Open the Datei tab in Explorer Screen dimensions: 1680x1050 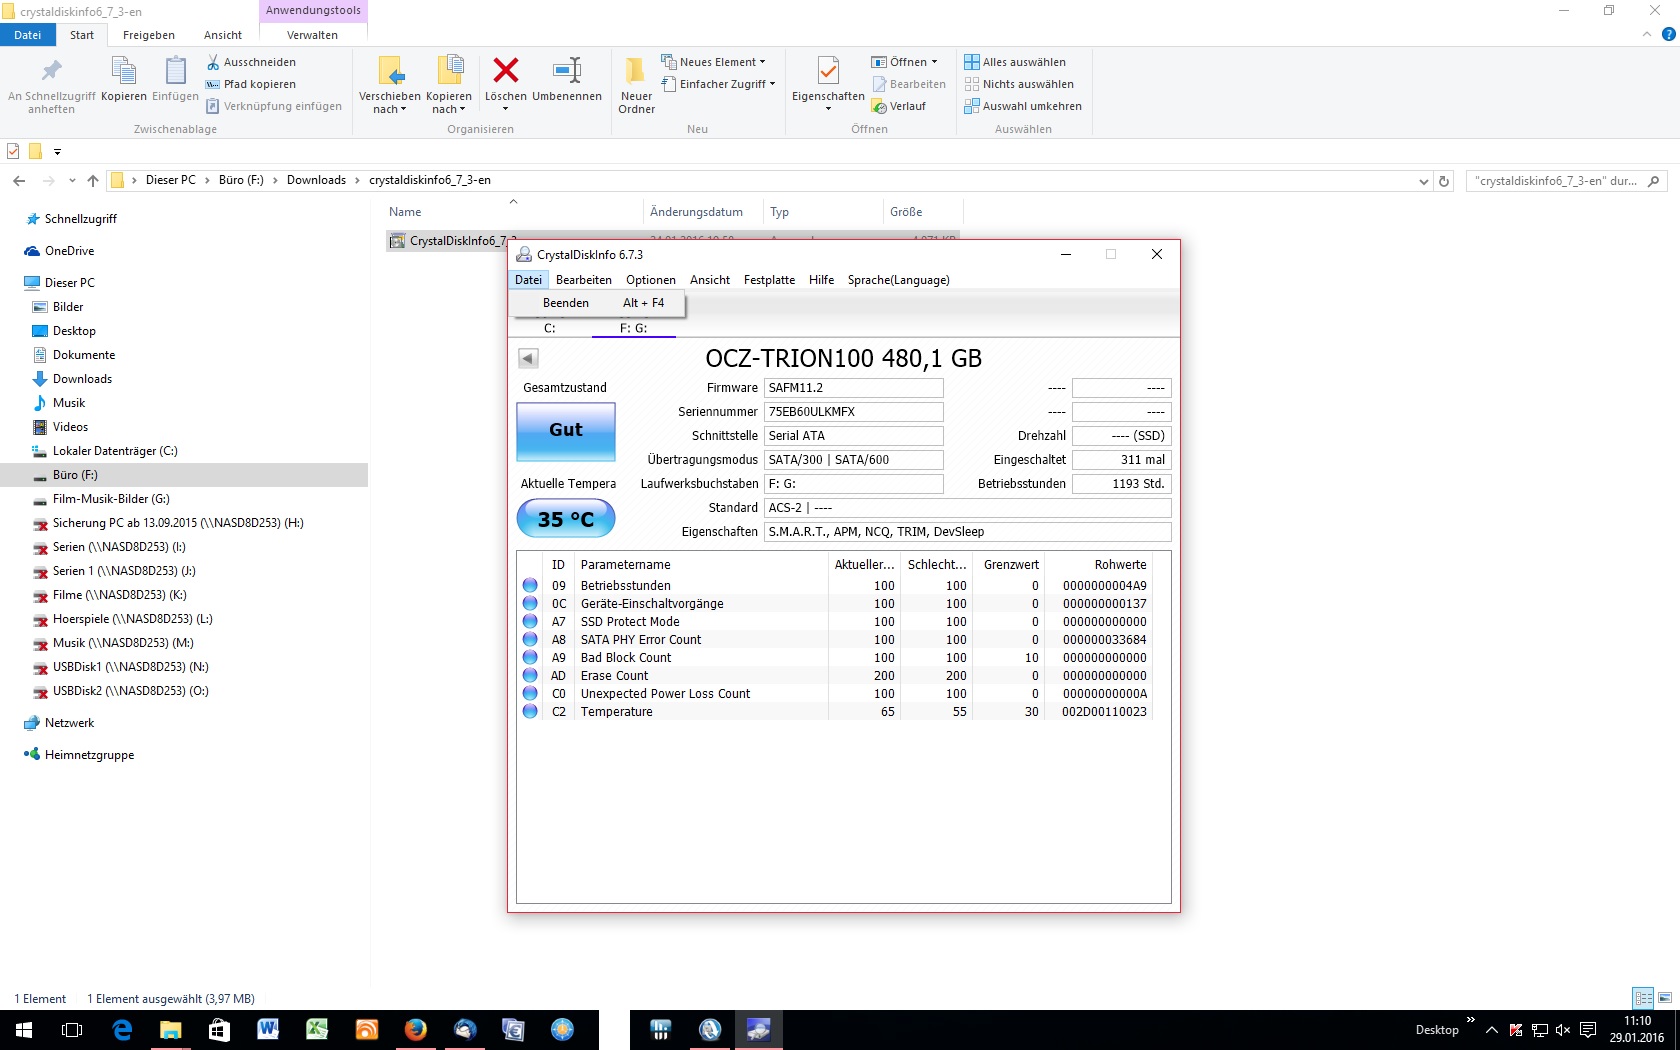tap(28, 35)
